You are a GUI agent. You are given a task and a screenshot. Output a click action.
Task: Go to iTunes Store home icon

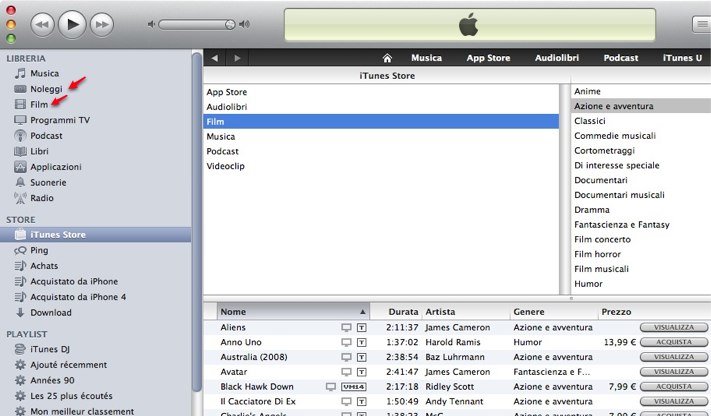(387, 58)
